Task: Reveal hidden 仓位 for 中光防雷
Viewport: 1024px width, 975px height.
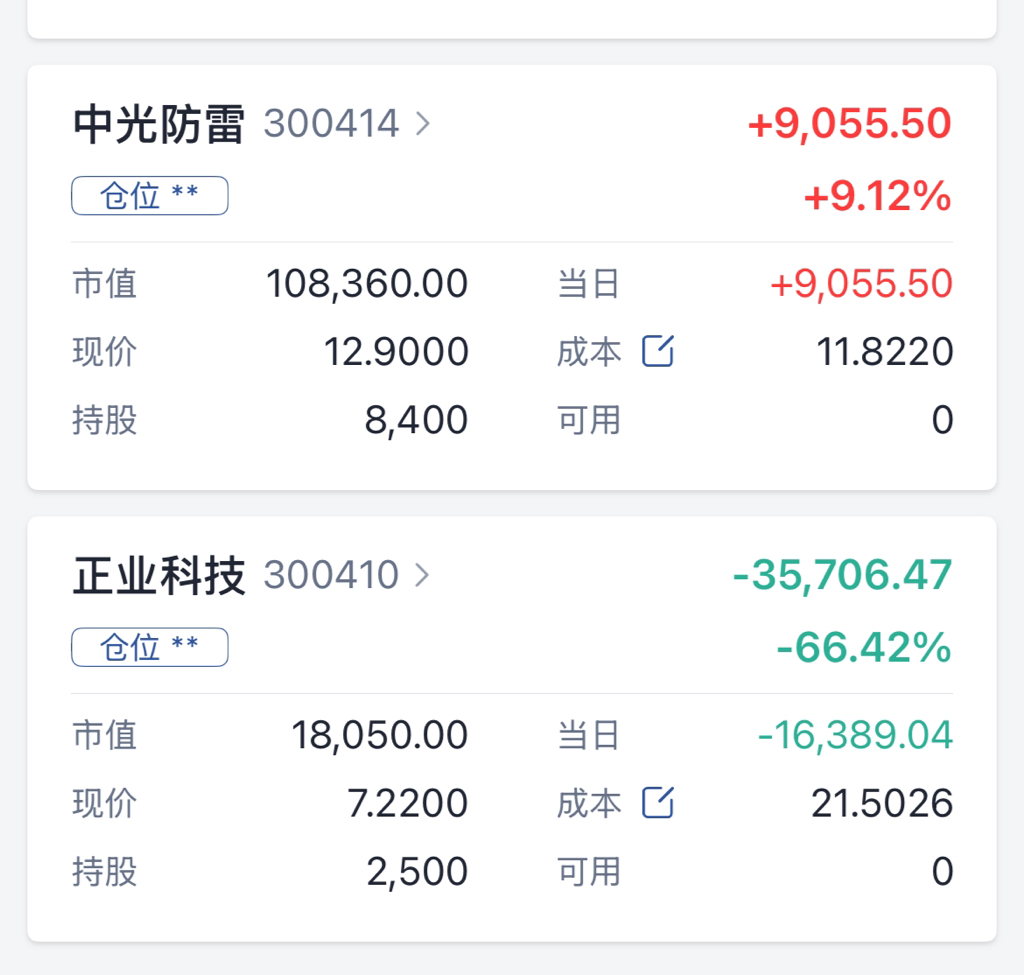Action: pos(150,195)
